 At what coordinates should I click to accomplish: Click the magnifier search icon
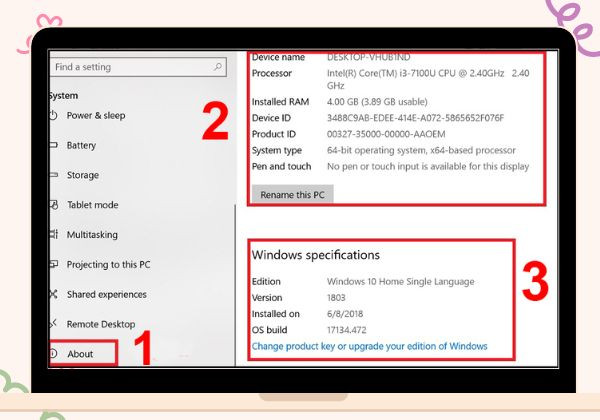point(218,67)
